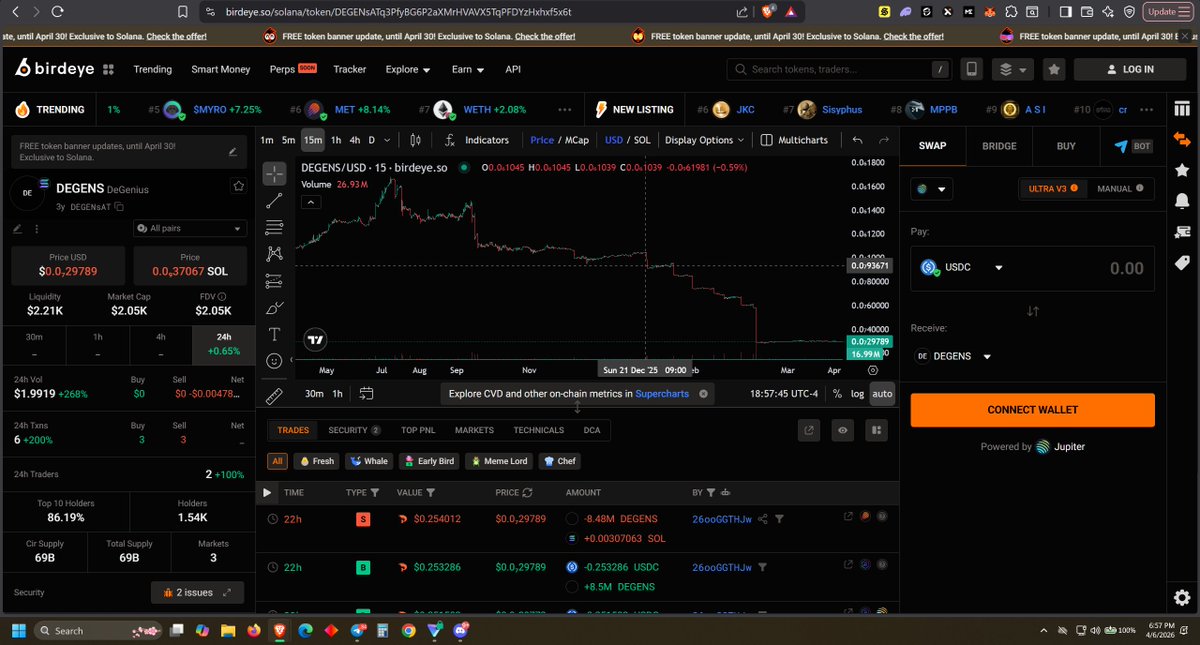
Task: Toggle auto scale on chart
Action: [882, 394]
